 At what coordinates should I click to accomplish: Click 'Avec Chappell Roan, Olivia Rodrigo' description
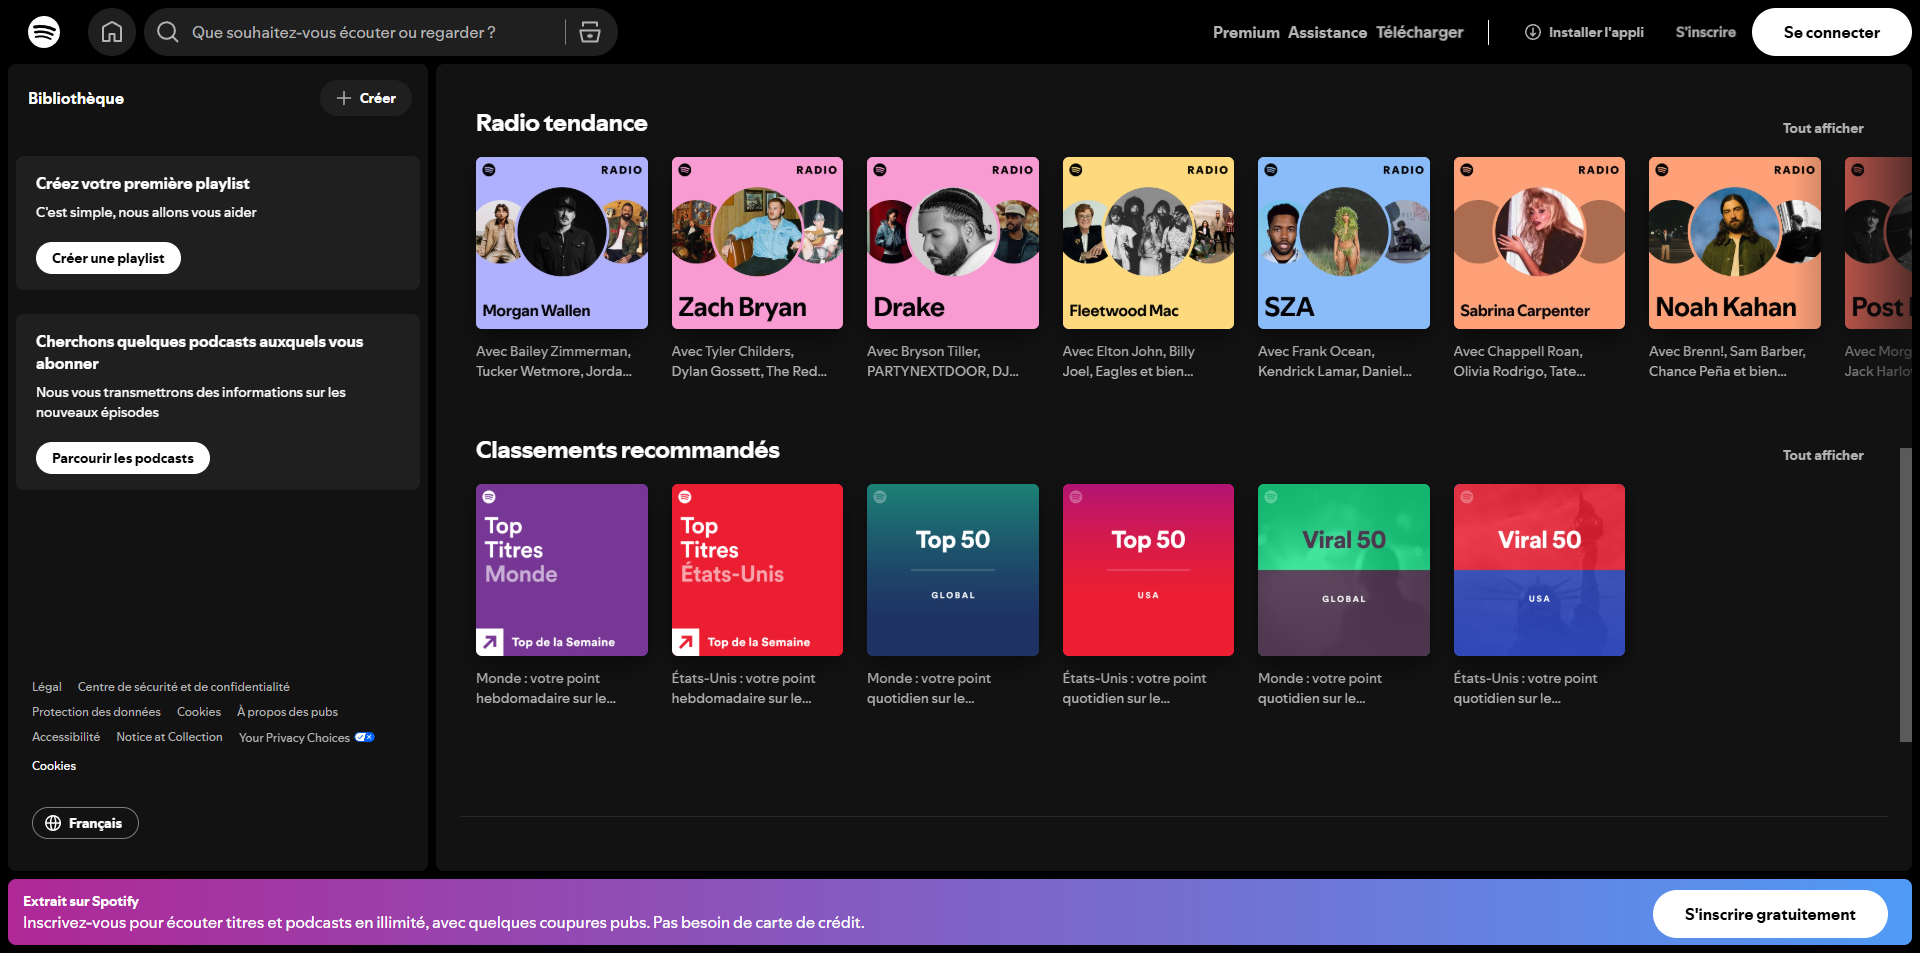[x=1520, y=361]
